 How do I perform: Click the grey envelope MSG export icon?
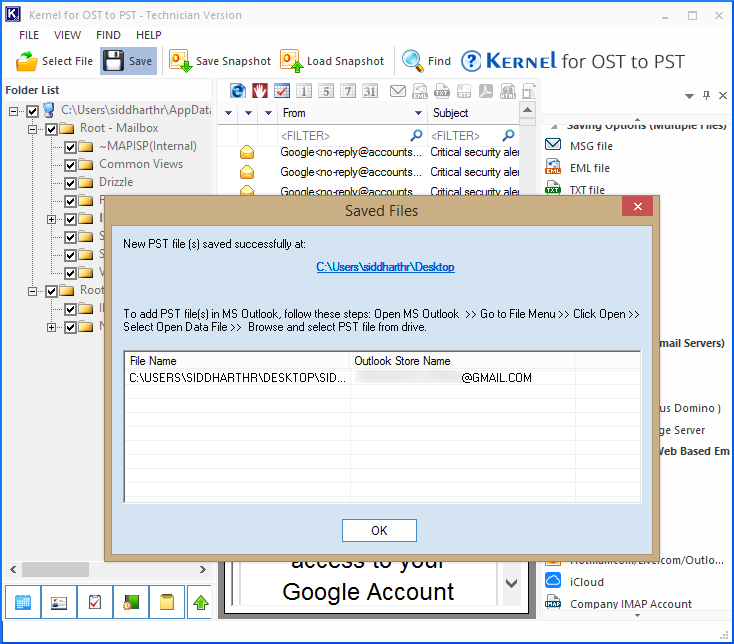[398, 91]
